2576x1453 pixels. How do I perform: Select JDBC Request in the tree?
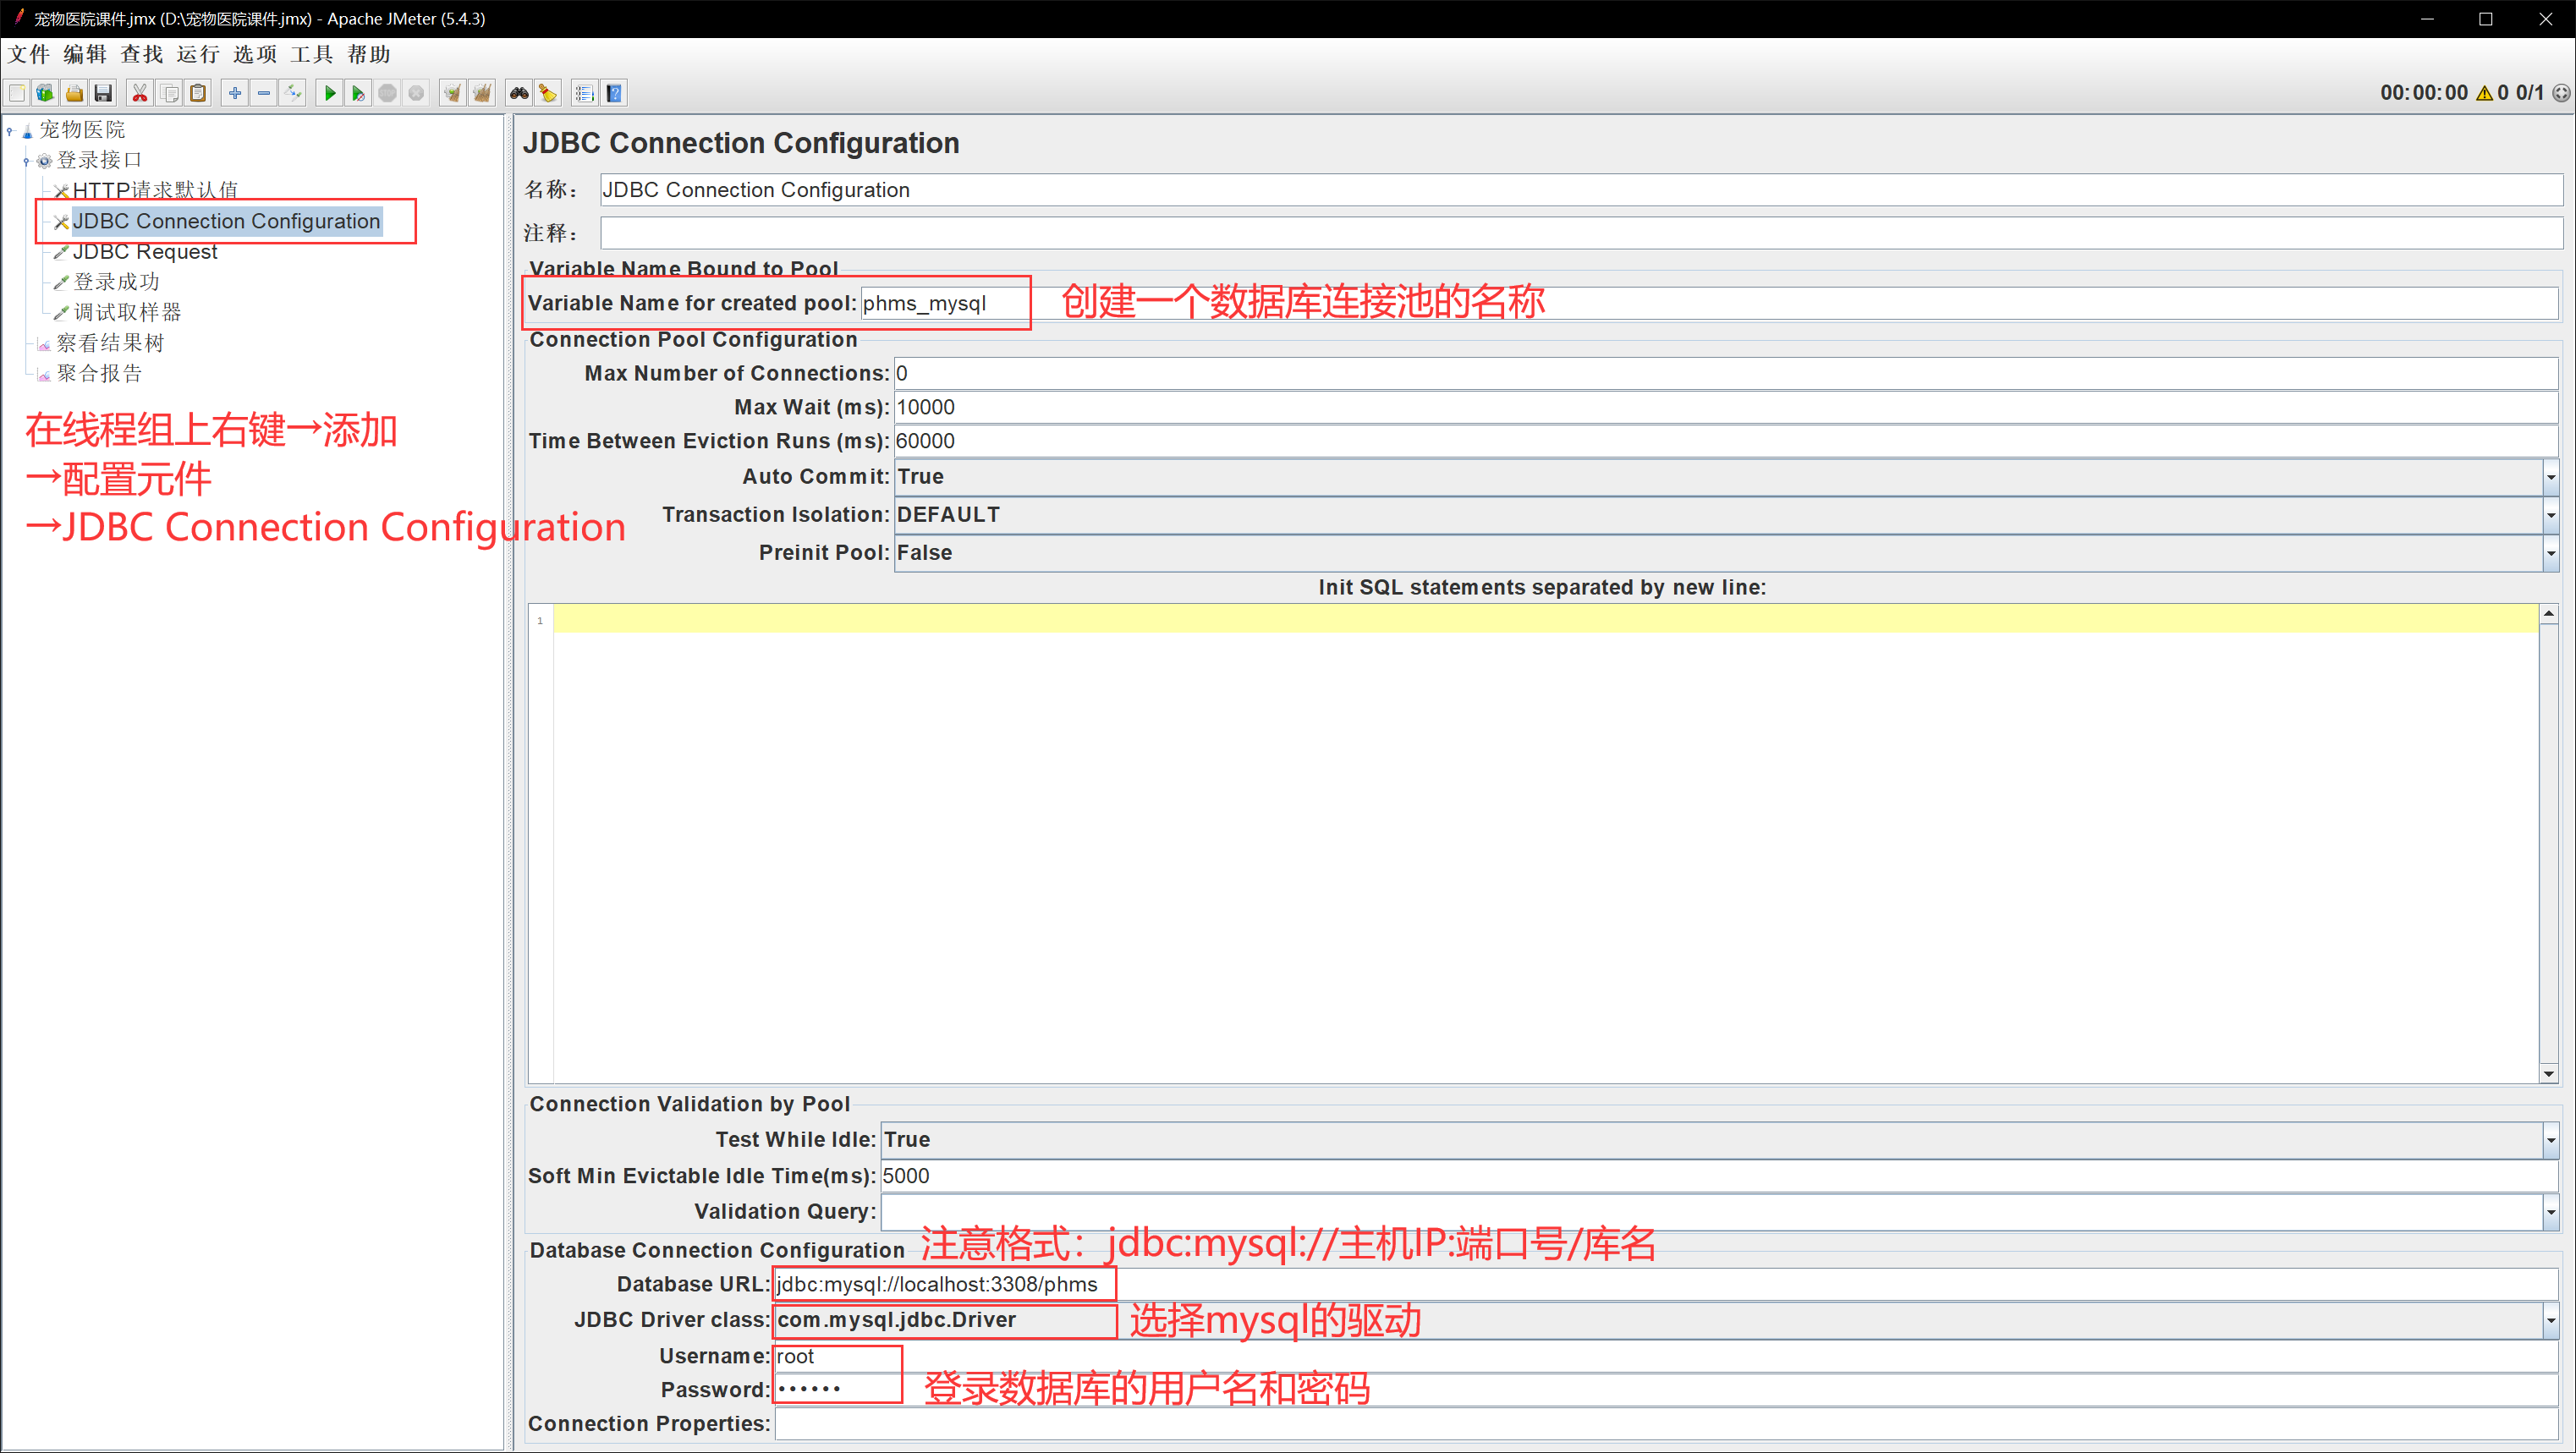tap(144, 252)
